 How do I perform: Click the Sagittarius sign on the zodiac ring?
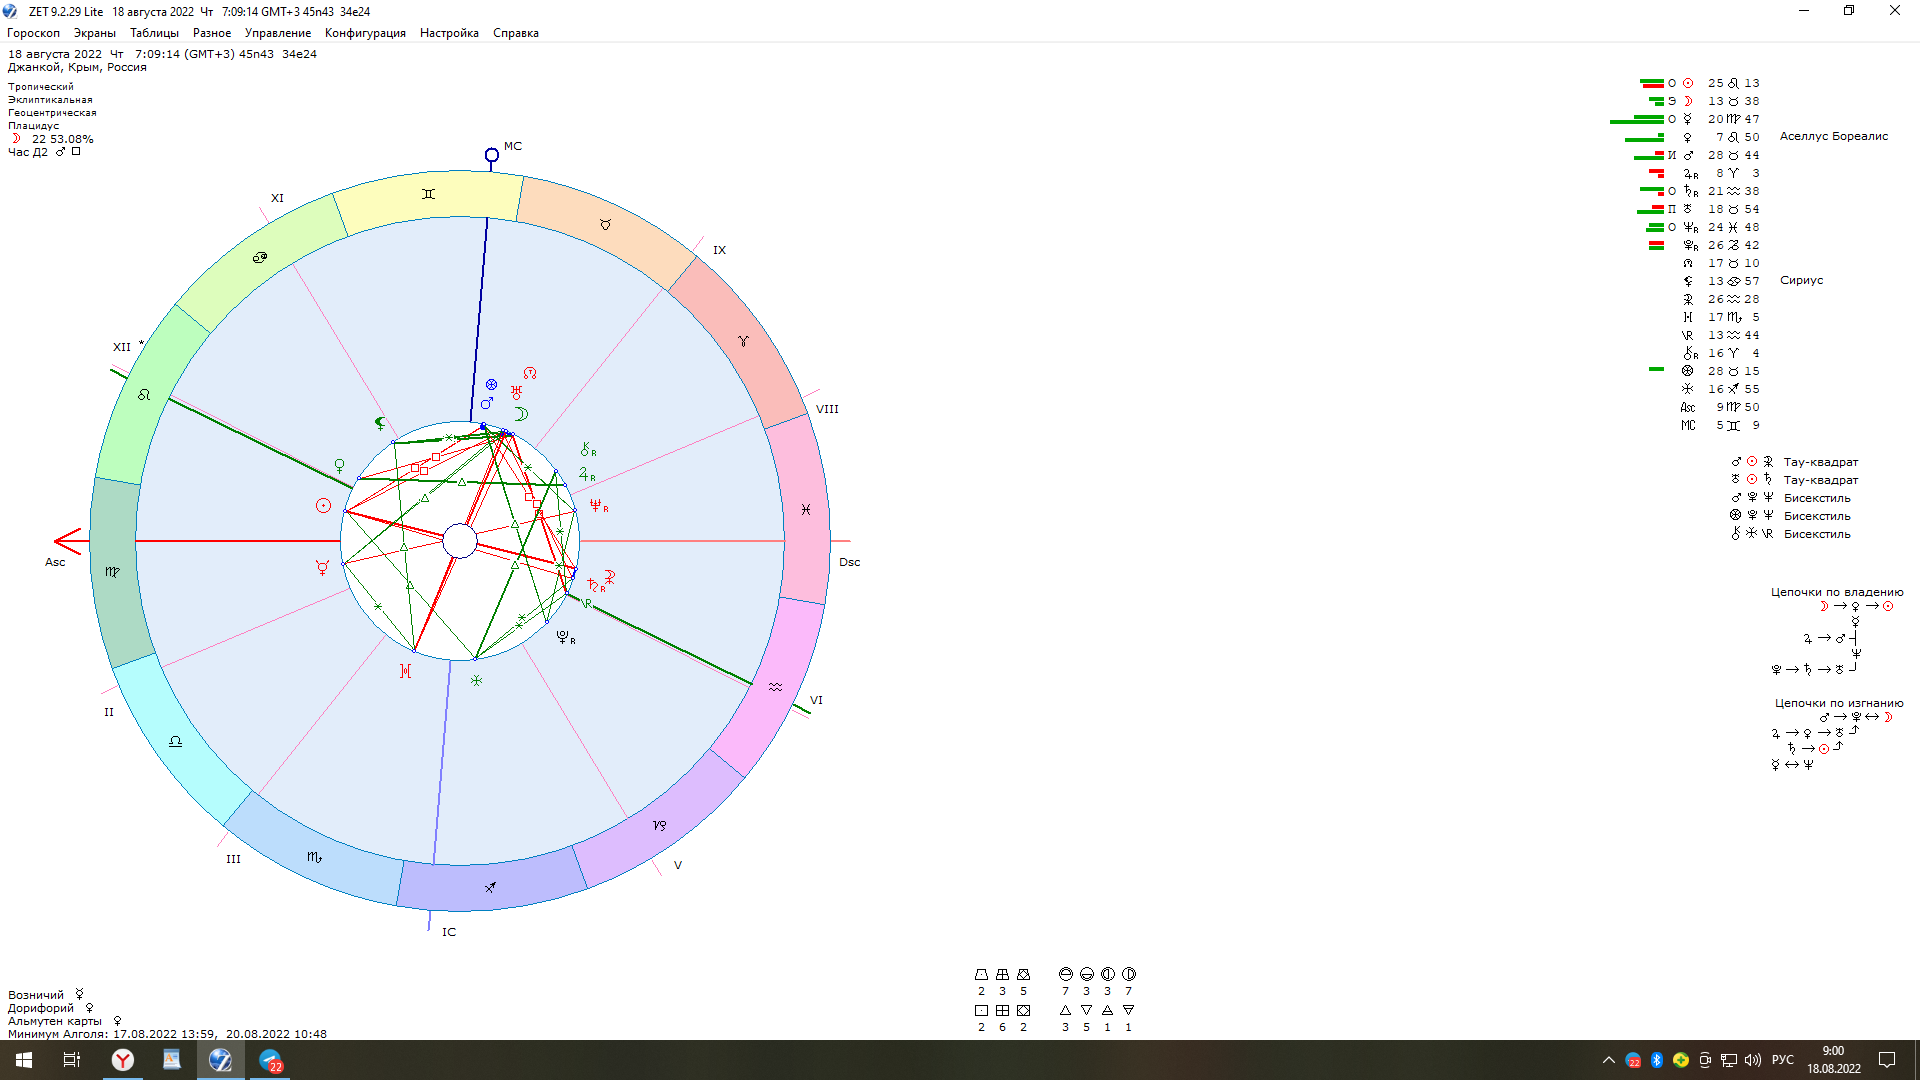coord(490,887)
